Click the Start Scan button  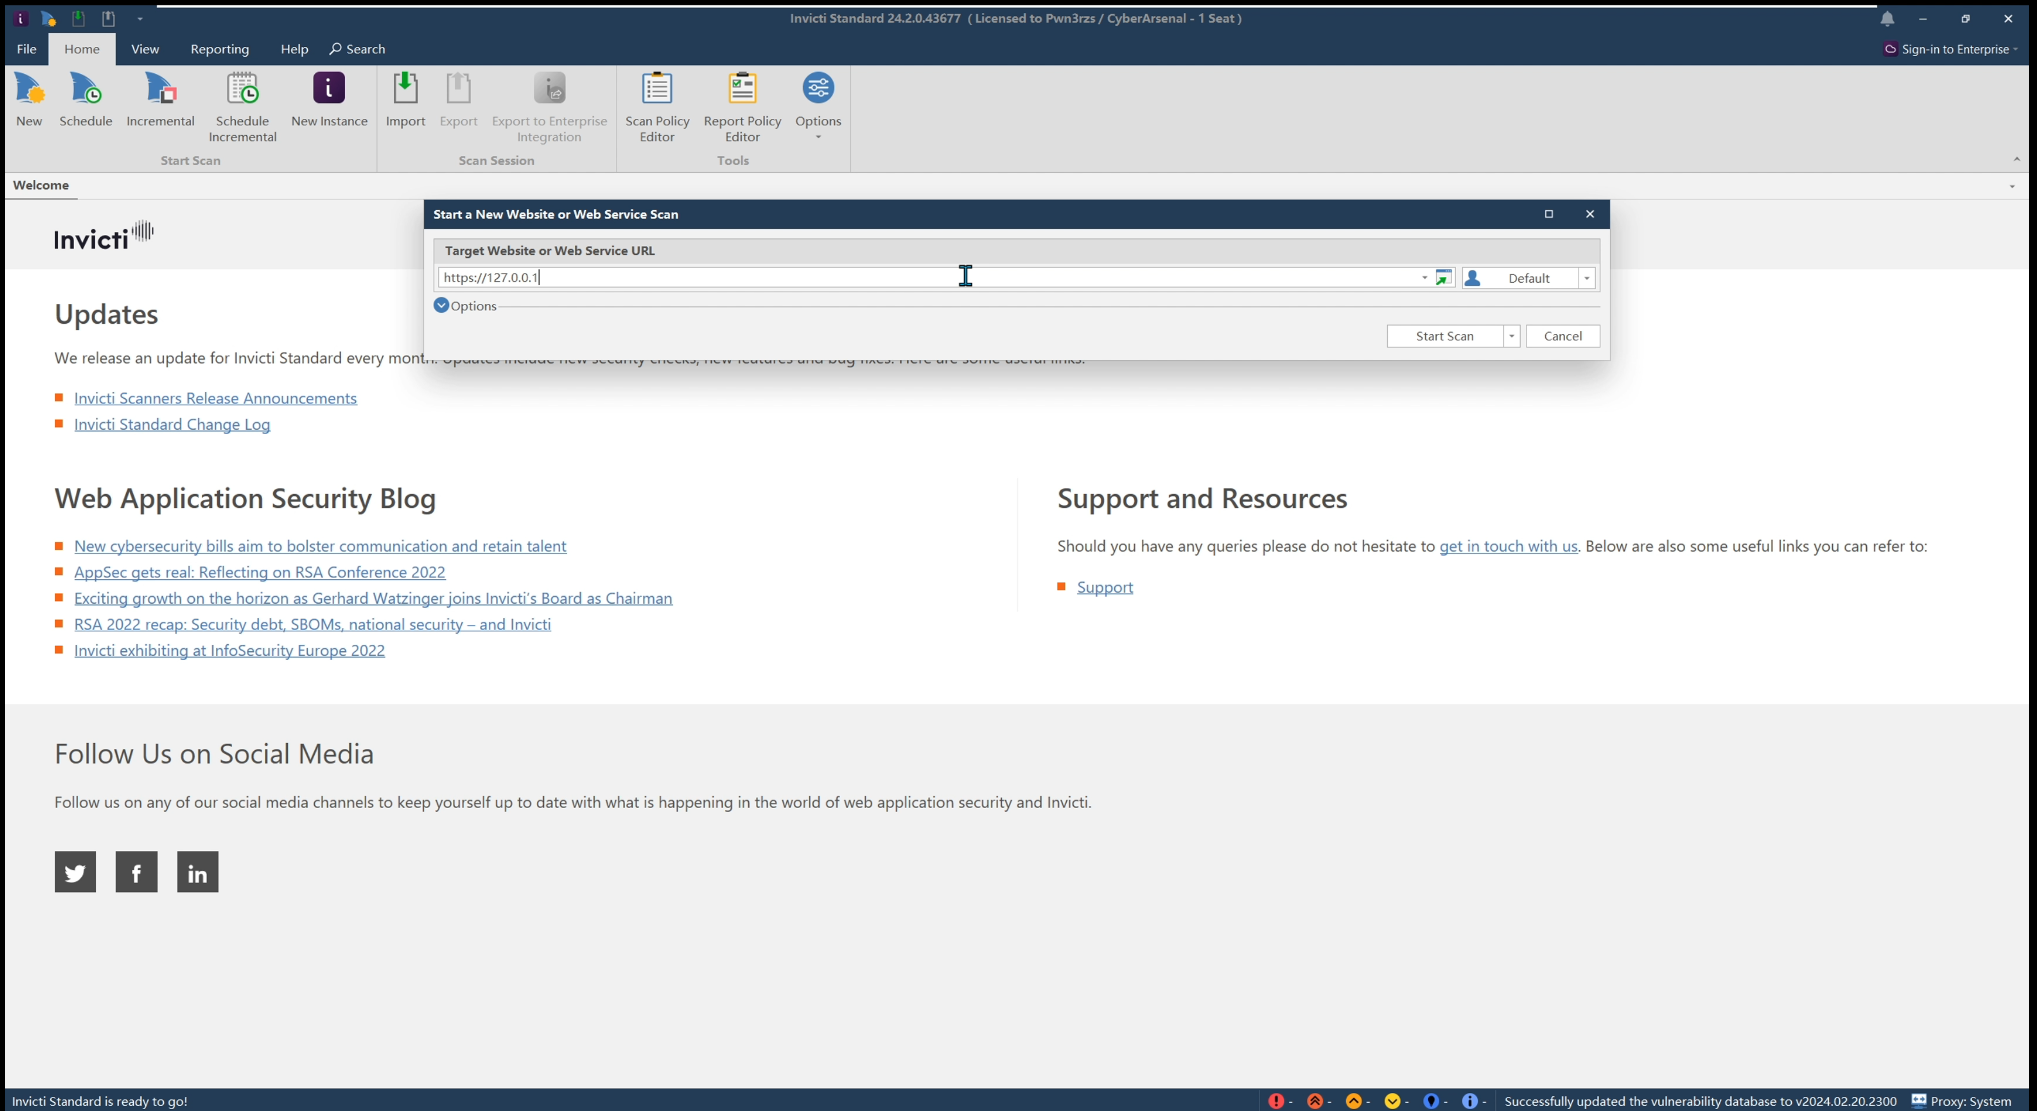[x=1446, y=335]
